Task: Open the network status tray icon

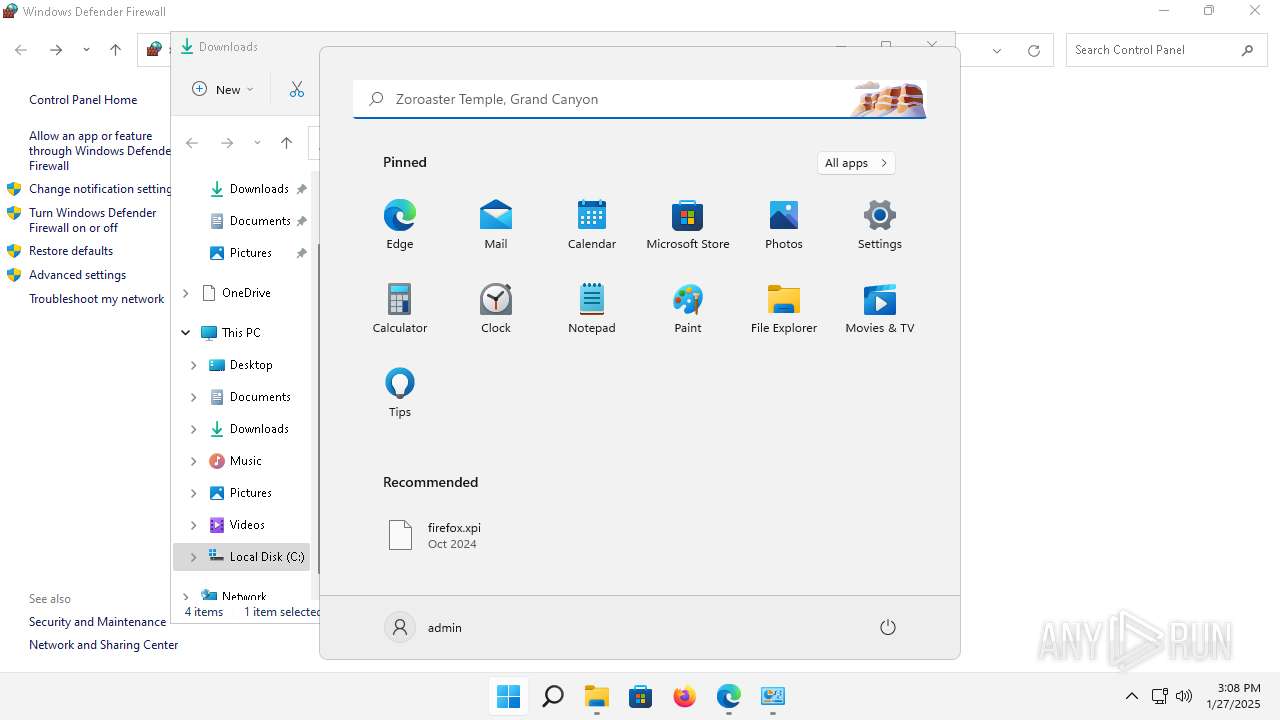Action: coord(1159,696)
